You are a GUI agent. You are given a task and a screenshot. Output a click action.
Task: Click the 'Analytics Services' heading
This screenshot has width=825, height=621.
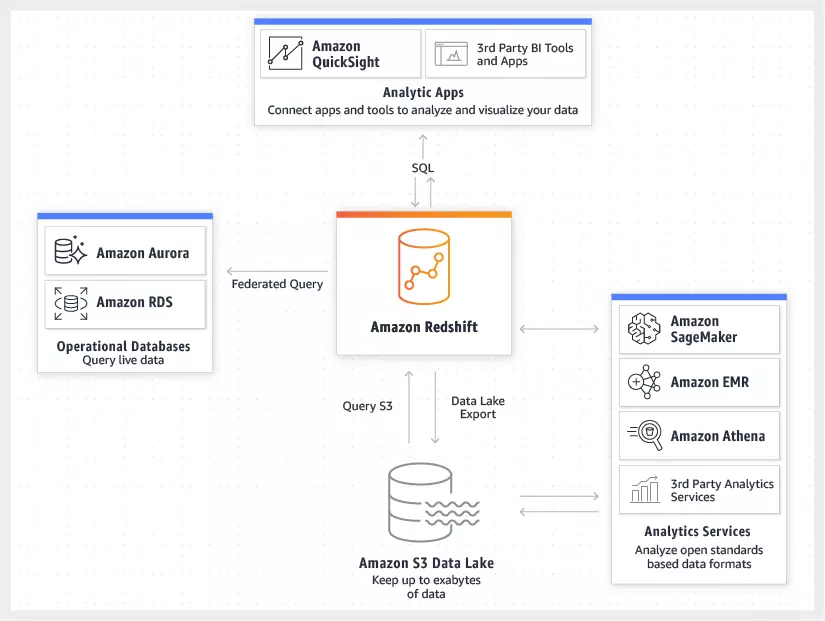point(697,532)
